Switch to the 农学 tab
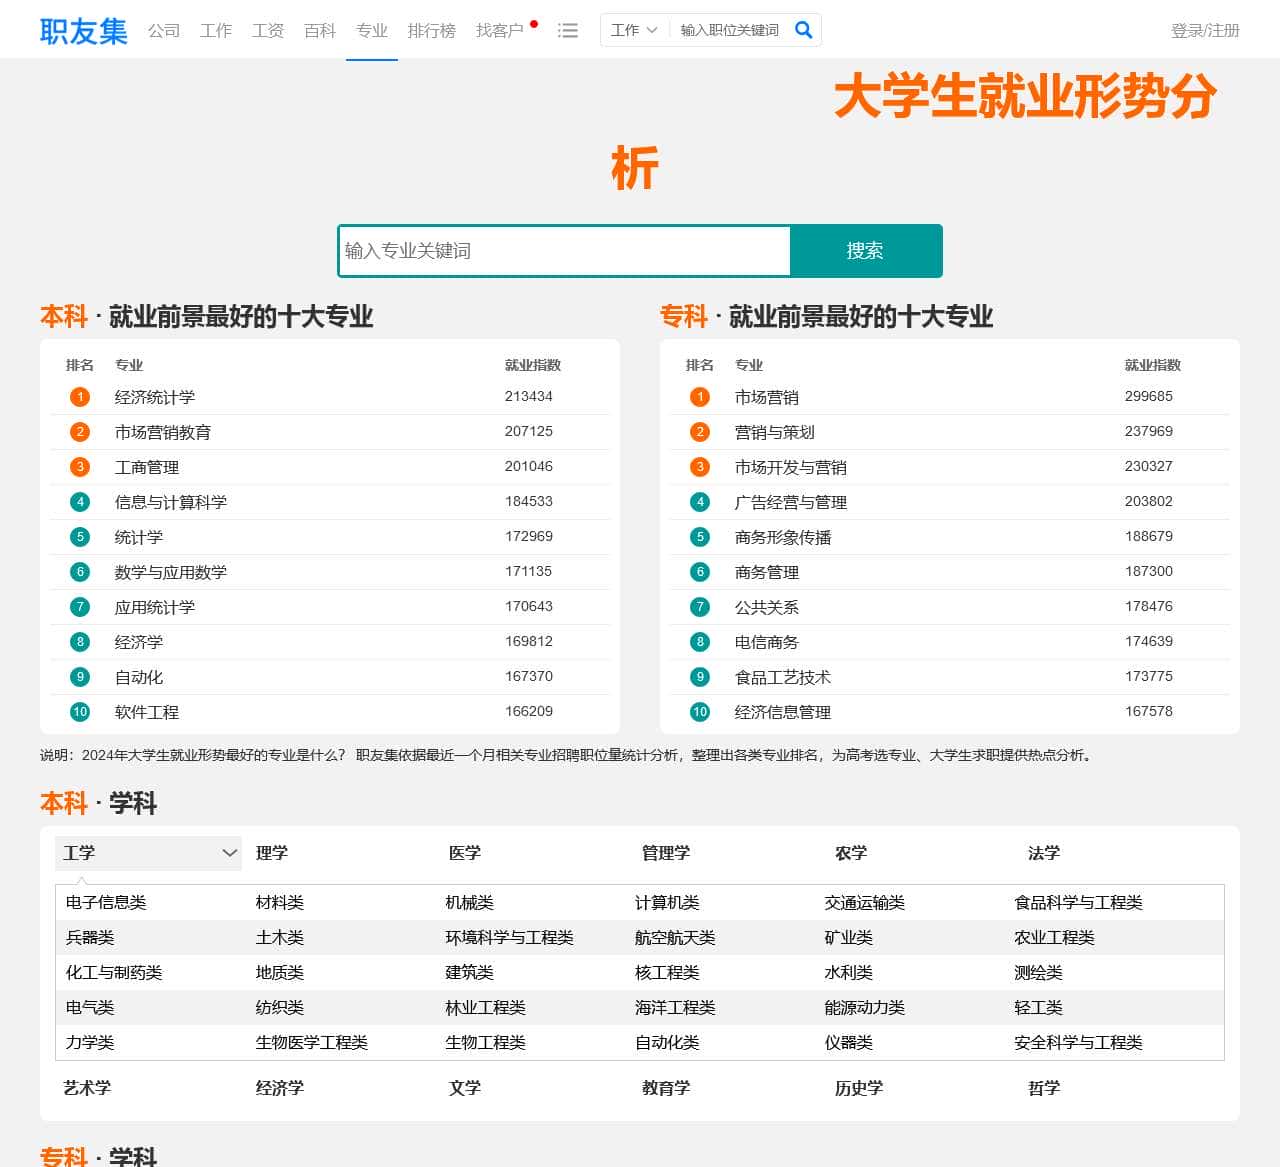 tap(849, 853)
